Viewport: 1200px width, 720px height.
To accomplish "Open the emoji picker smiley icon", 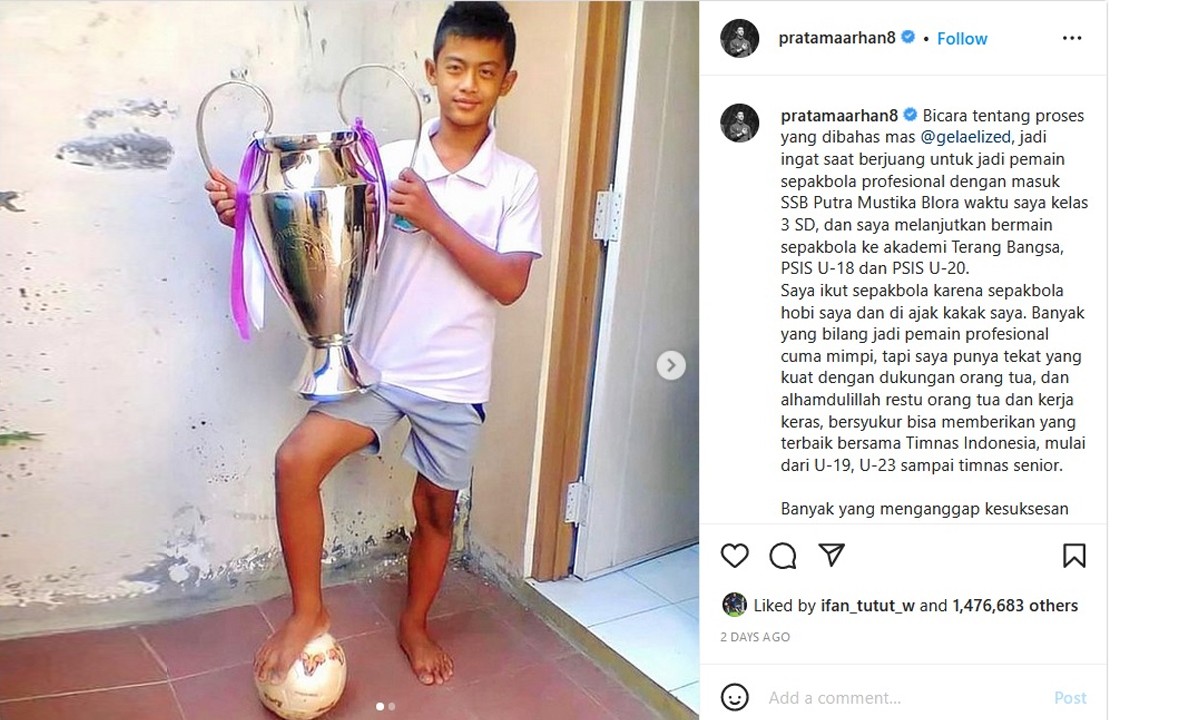I will point(735,697).
